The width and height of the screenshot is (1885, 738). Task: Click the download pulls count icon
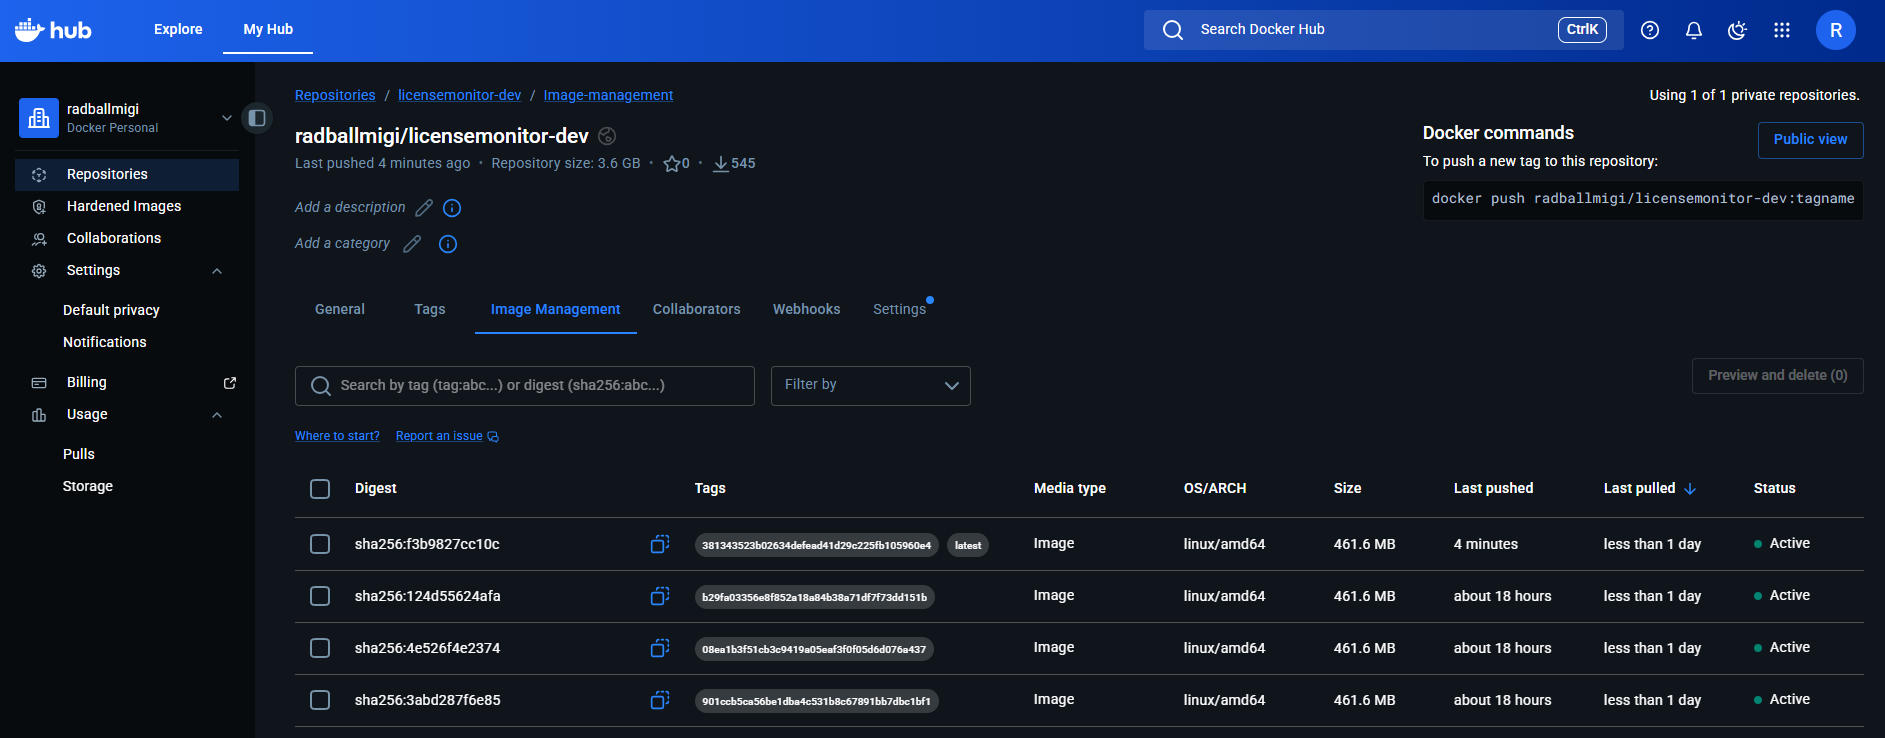[x=720, y=163]
